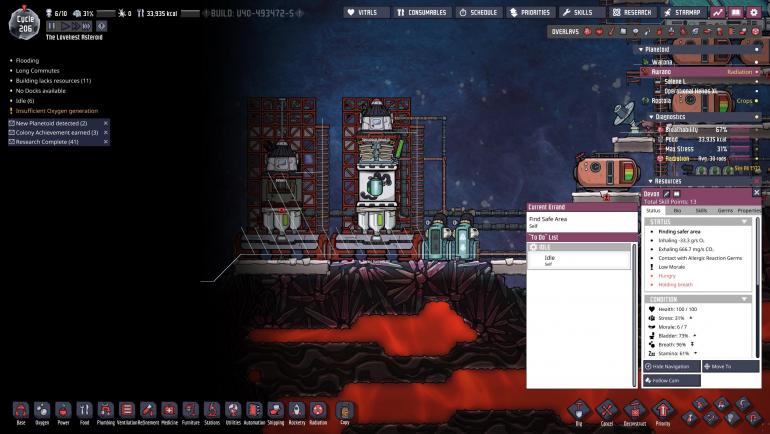The width and height of the screenshot is (770, 434).
Task: Dismiss Research Complete notification
Action: [106, 142]
